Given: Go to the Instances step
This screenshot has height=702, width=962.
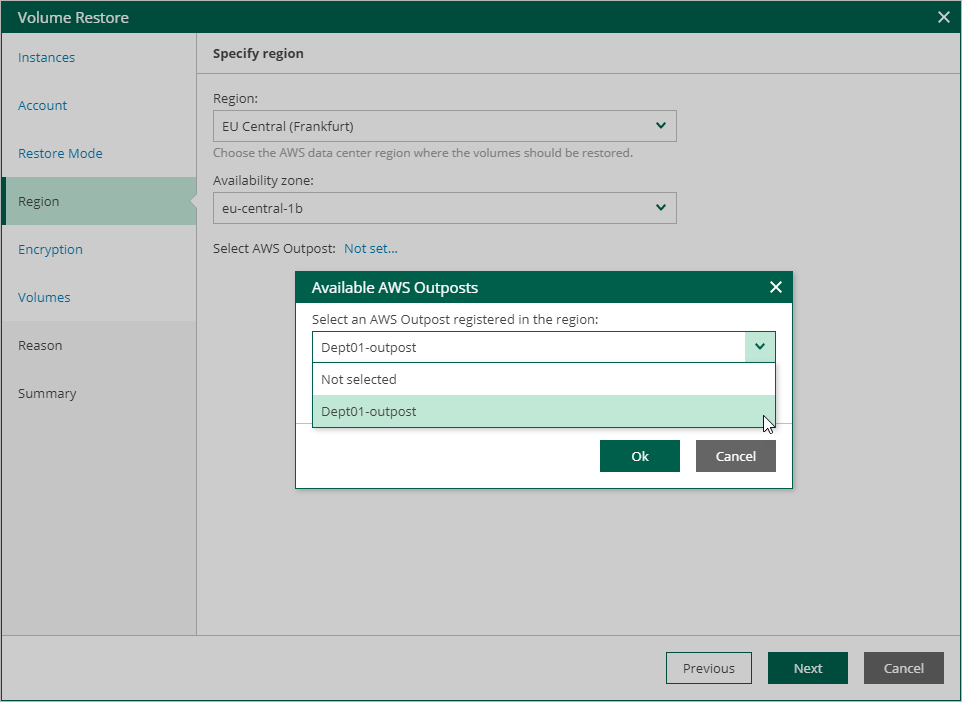Looking at the screenshot, I should tap(46, 57).
